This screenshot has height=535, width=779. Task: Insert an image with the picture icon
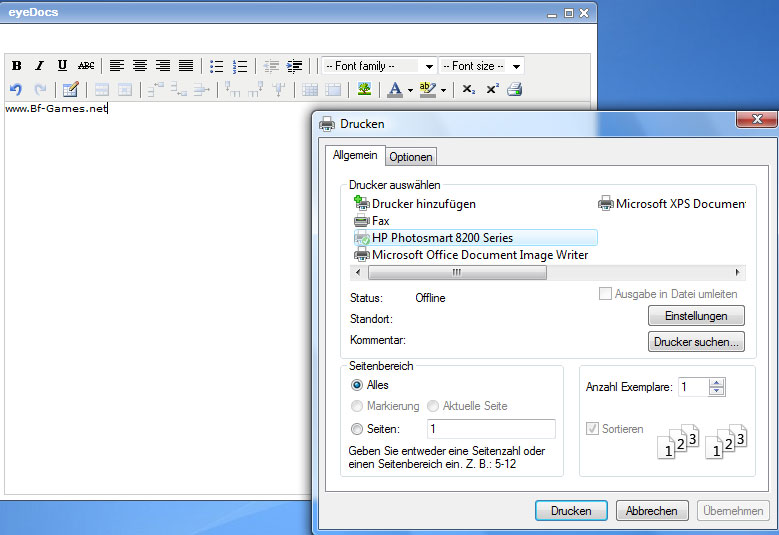coord(365,90)
